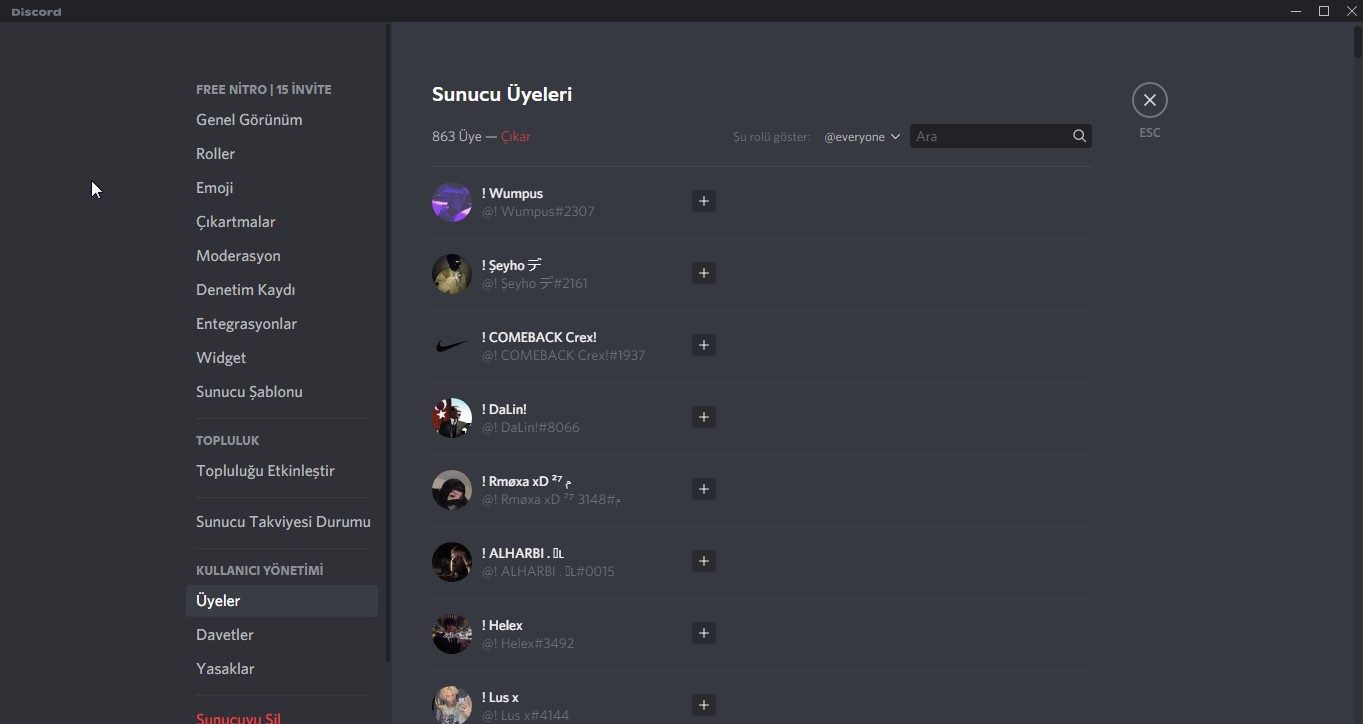1363x724 pixels.
Task: Open ! Wumpus avatar
Action: point(452,202)
